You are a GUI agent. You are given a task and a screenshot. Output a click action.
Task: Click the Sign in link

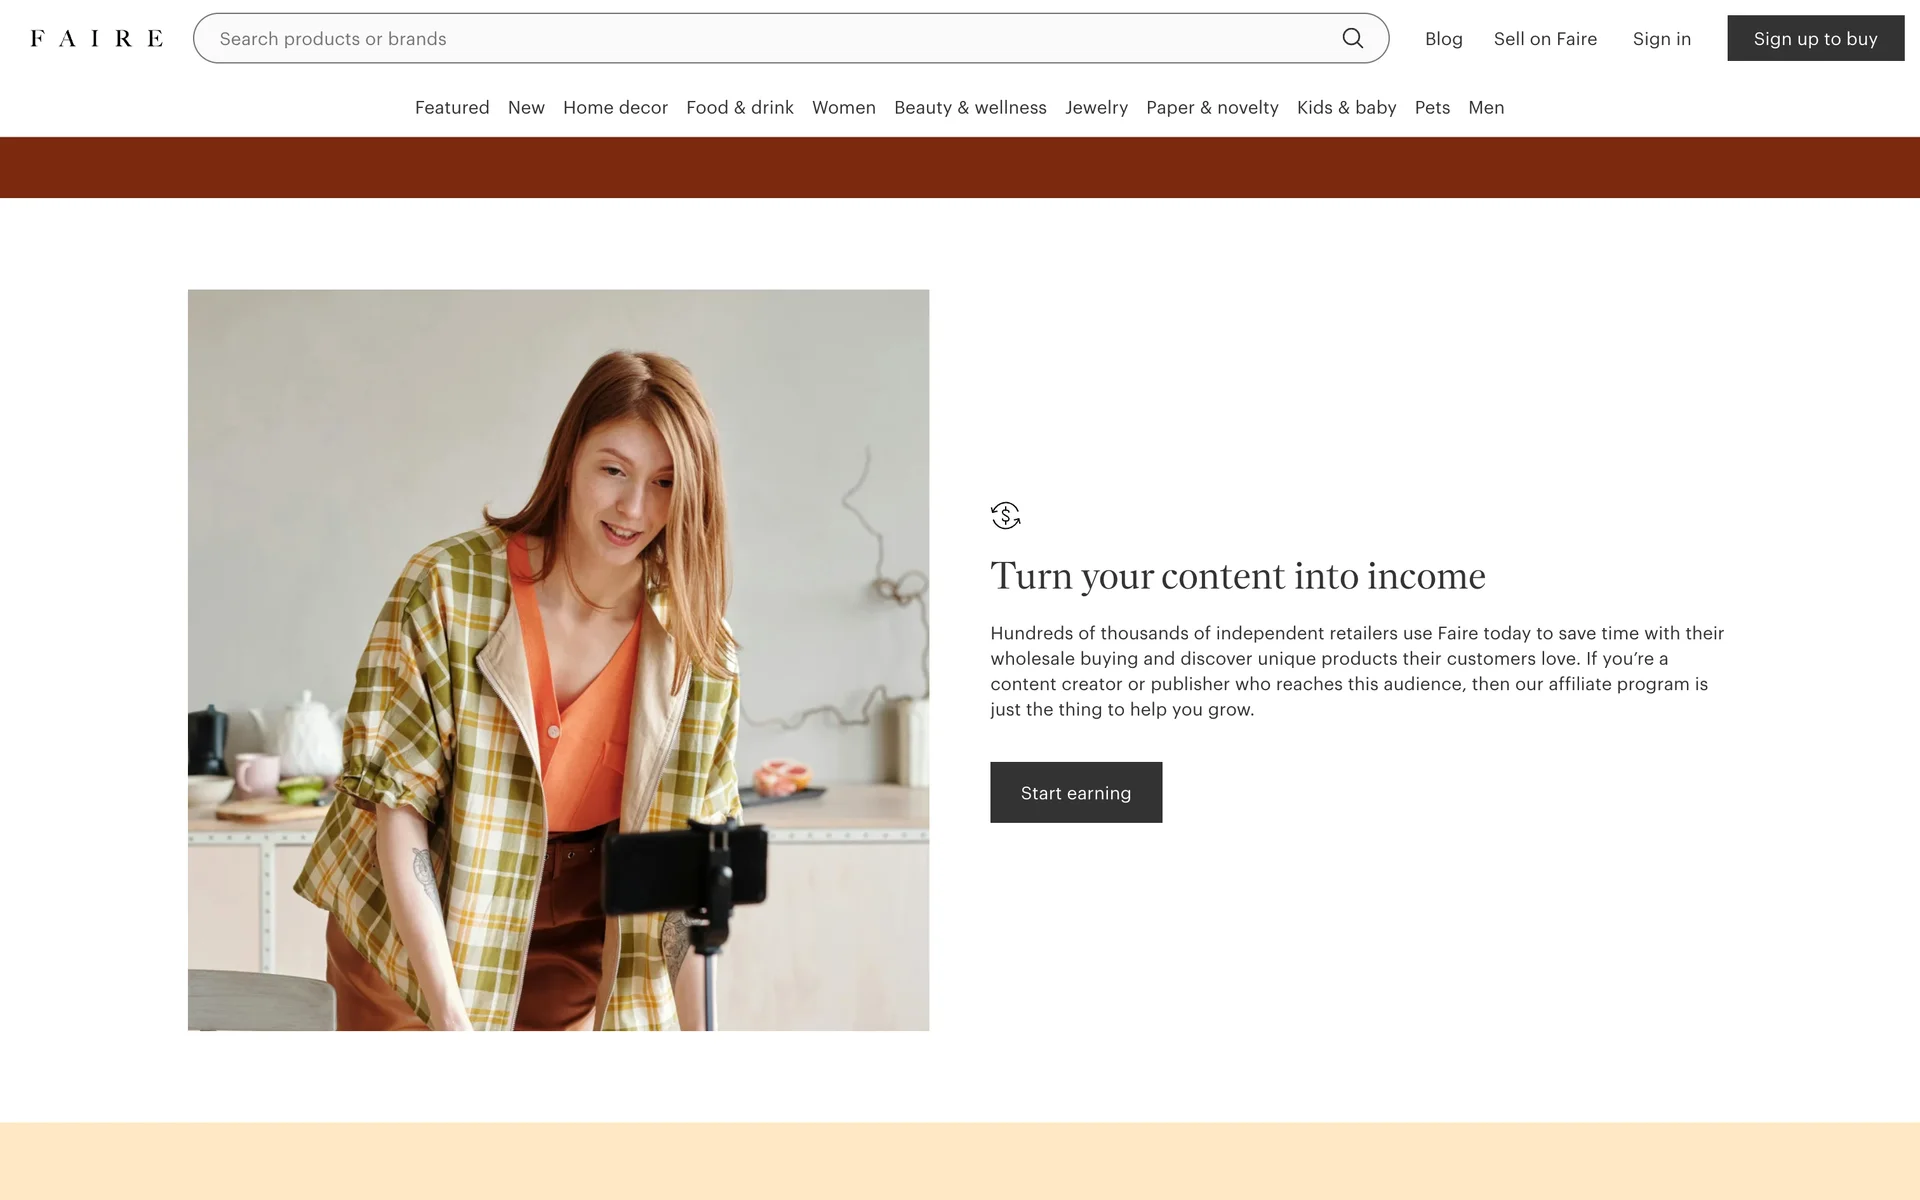[x=1661, y=39]
